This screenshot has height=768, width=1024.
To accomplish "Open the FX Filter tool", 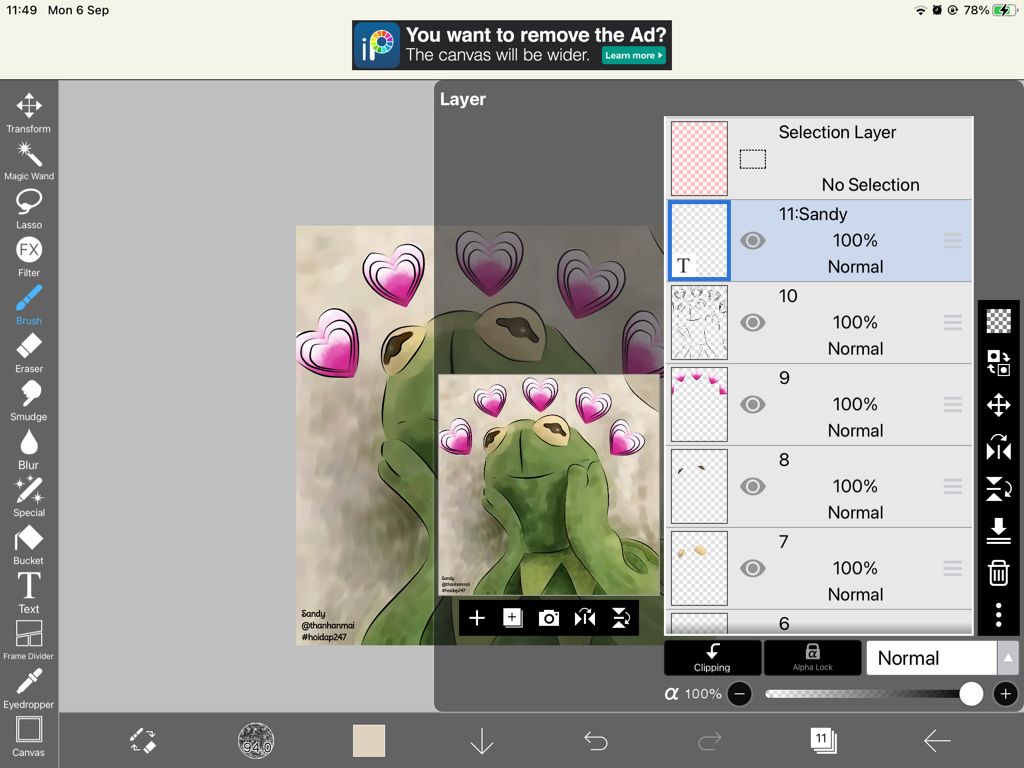I will tap(29, 257).
